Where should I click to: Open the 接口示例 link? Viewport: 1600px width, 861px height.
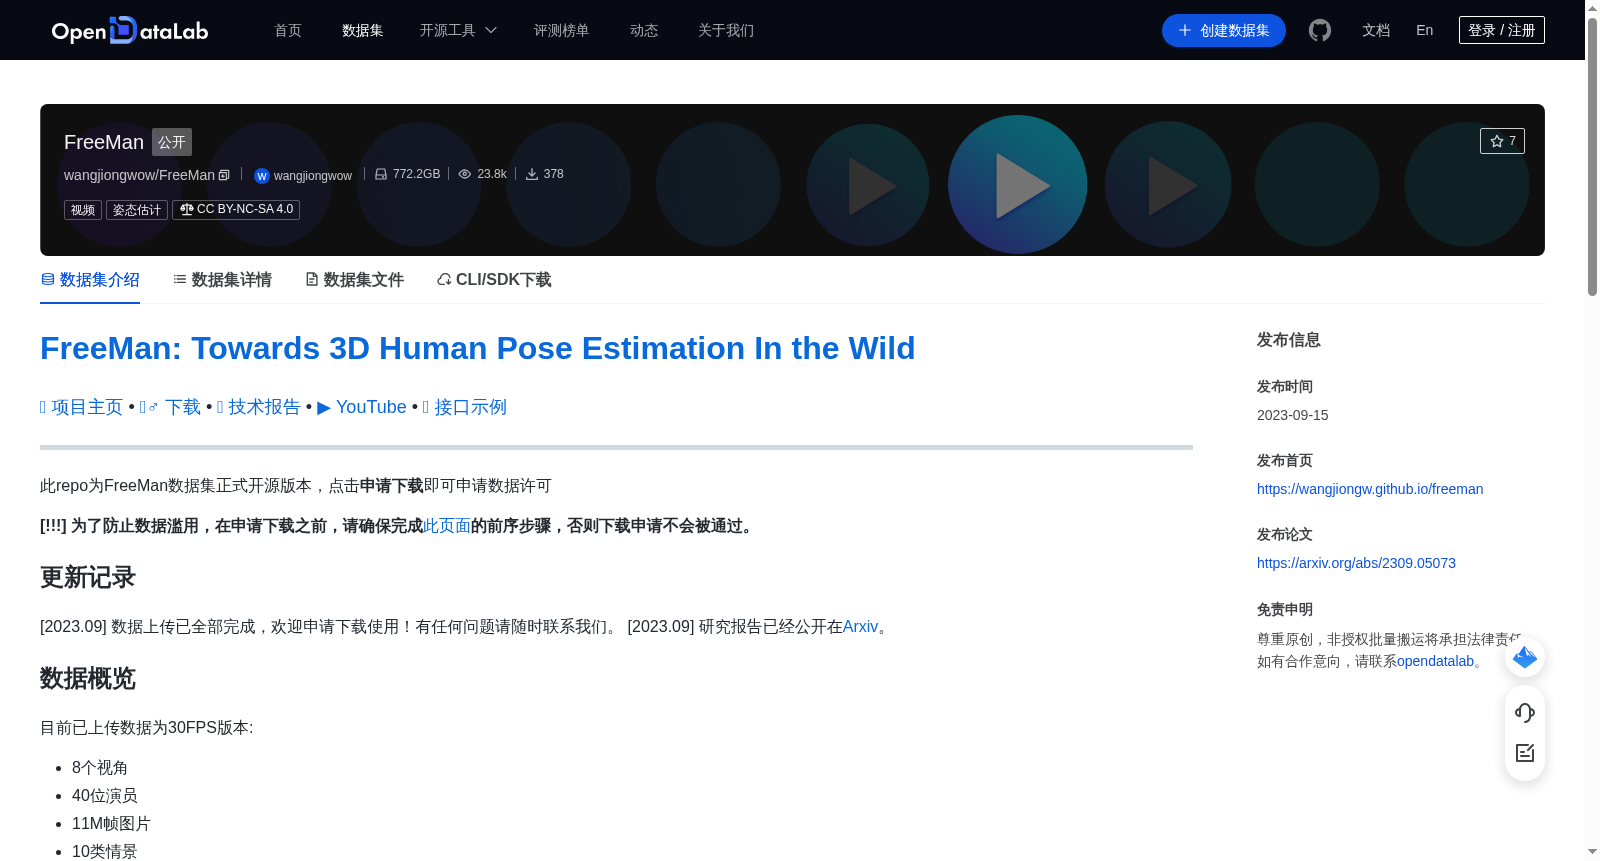tap(465, 407)
